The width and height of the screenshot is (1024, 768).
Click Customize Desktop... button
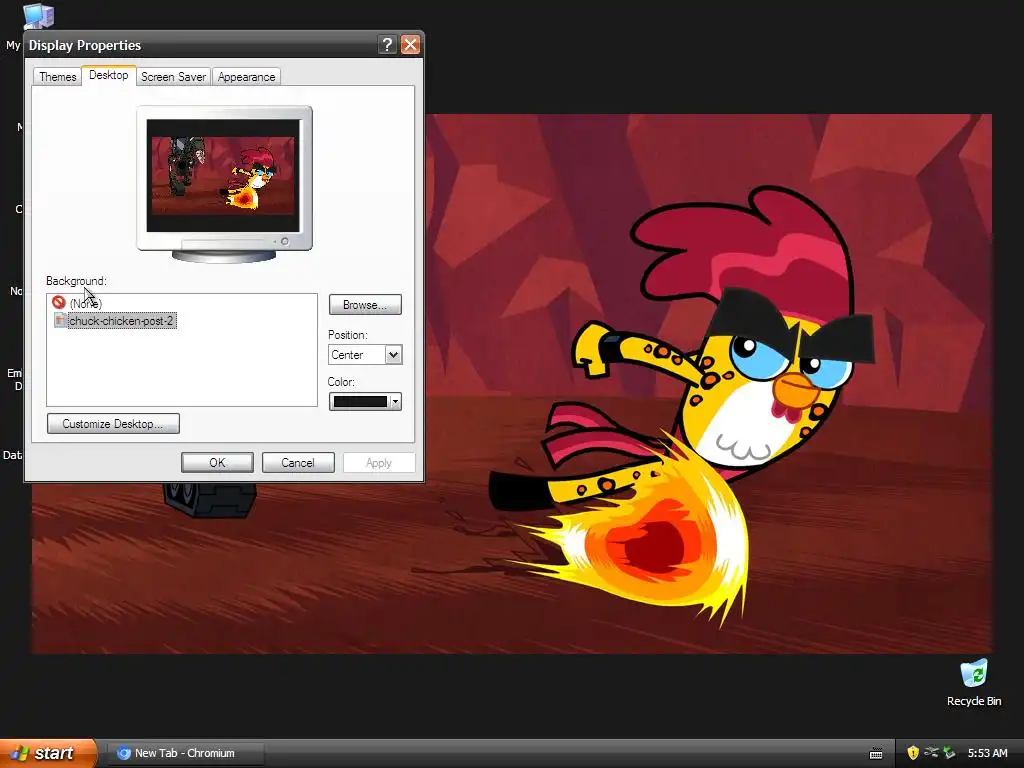pyautogui.click(x=113, y=424)
